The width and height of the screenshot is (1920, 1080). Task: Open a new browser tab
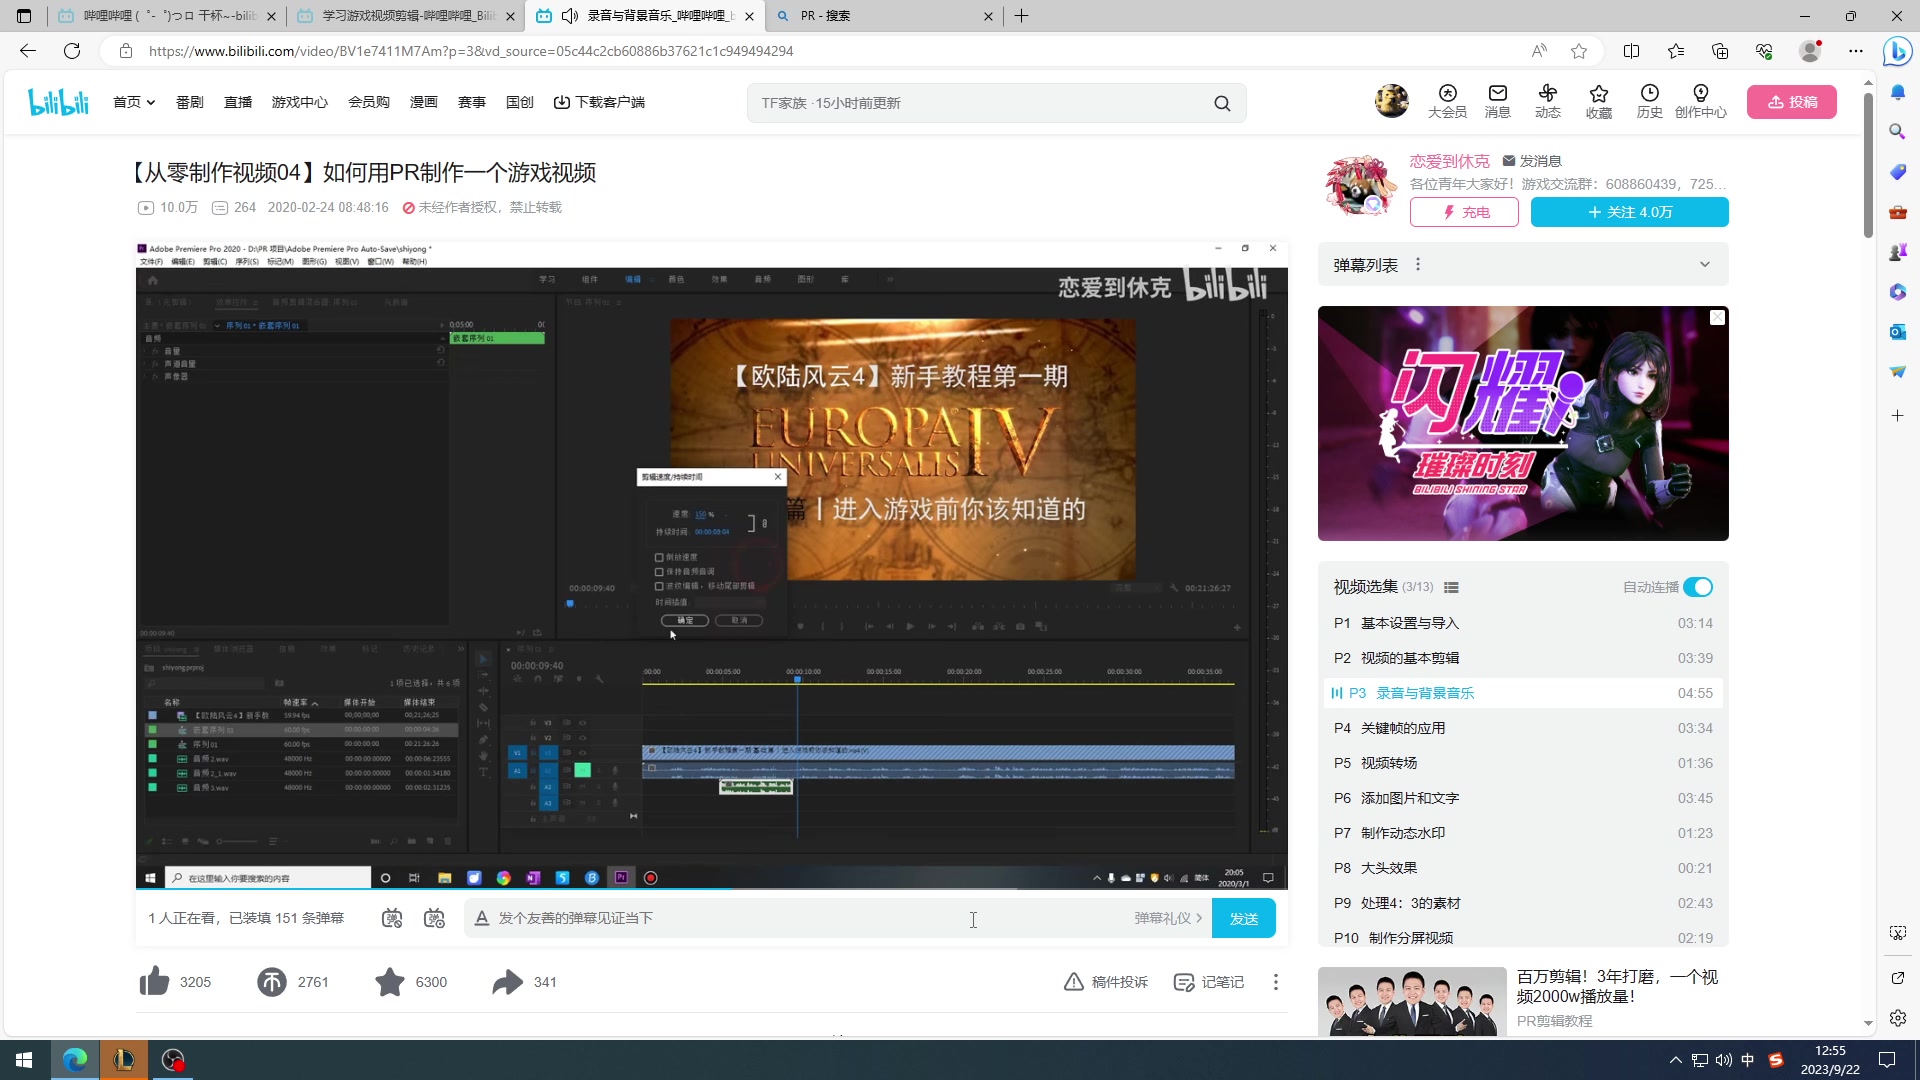tap(1021, 16)
